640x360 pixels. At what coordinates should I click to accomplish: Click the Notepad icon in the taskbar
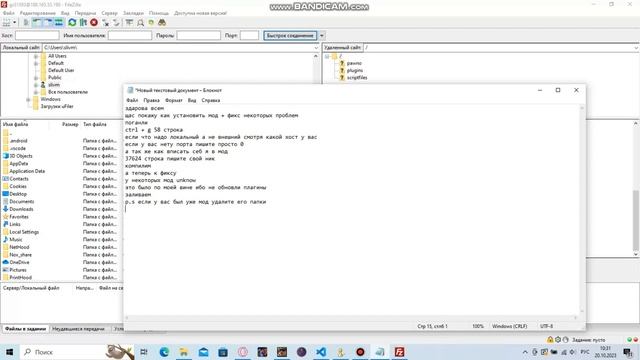pyautogui.click(x=380, y=352)
